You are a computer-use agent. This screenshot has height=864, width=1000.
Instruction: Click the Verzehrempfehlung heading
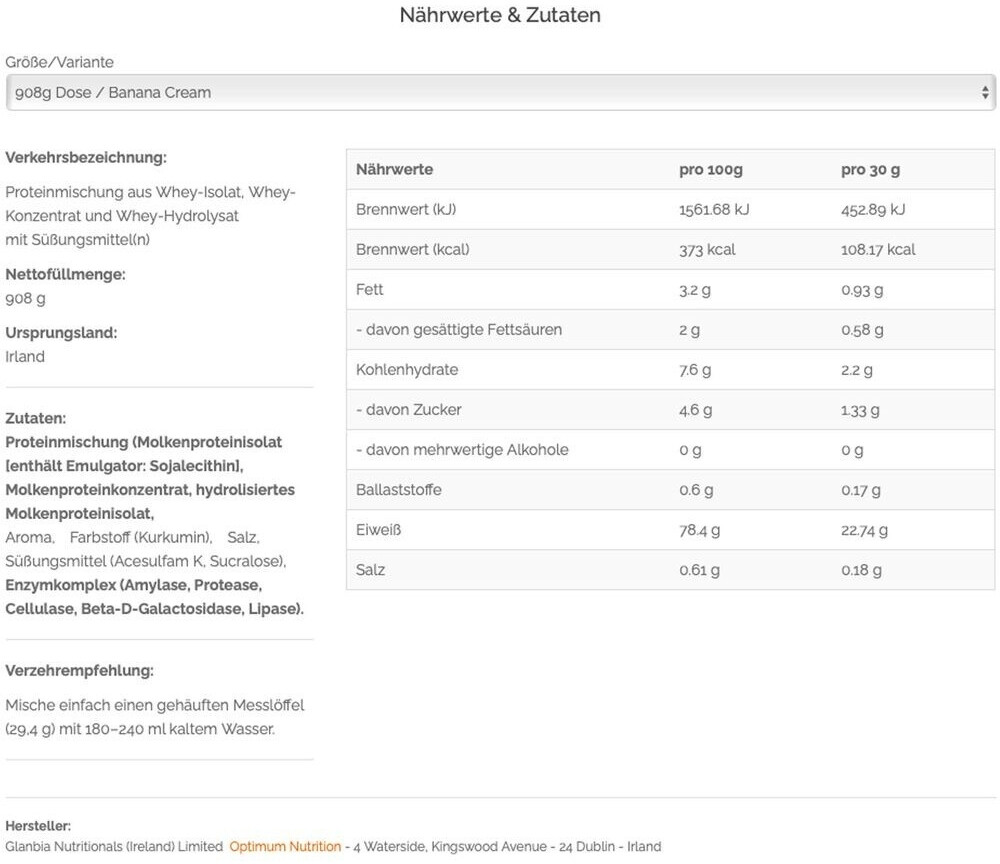click(x=79, y=671)
